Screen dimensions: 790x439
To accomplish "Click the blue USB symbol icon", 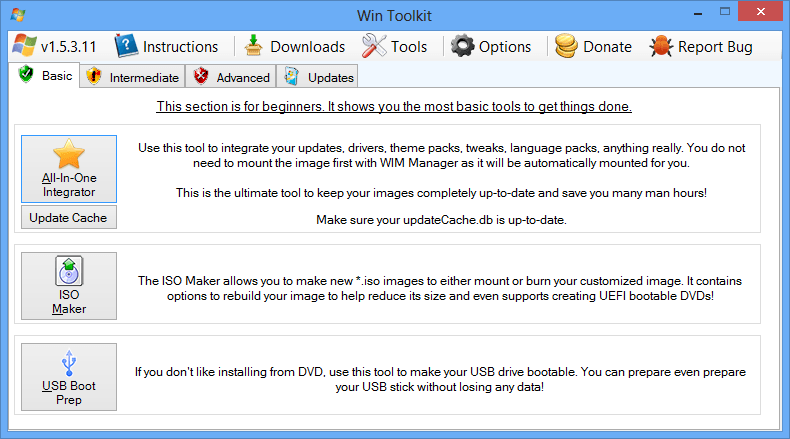I will pos(69,363).
